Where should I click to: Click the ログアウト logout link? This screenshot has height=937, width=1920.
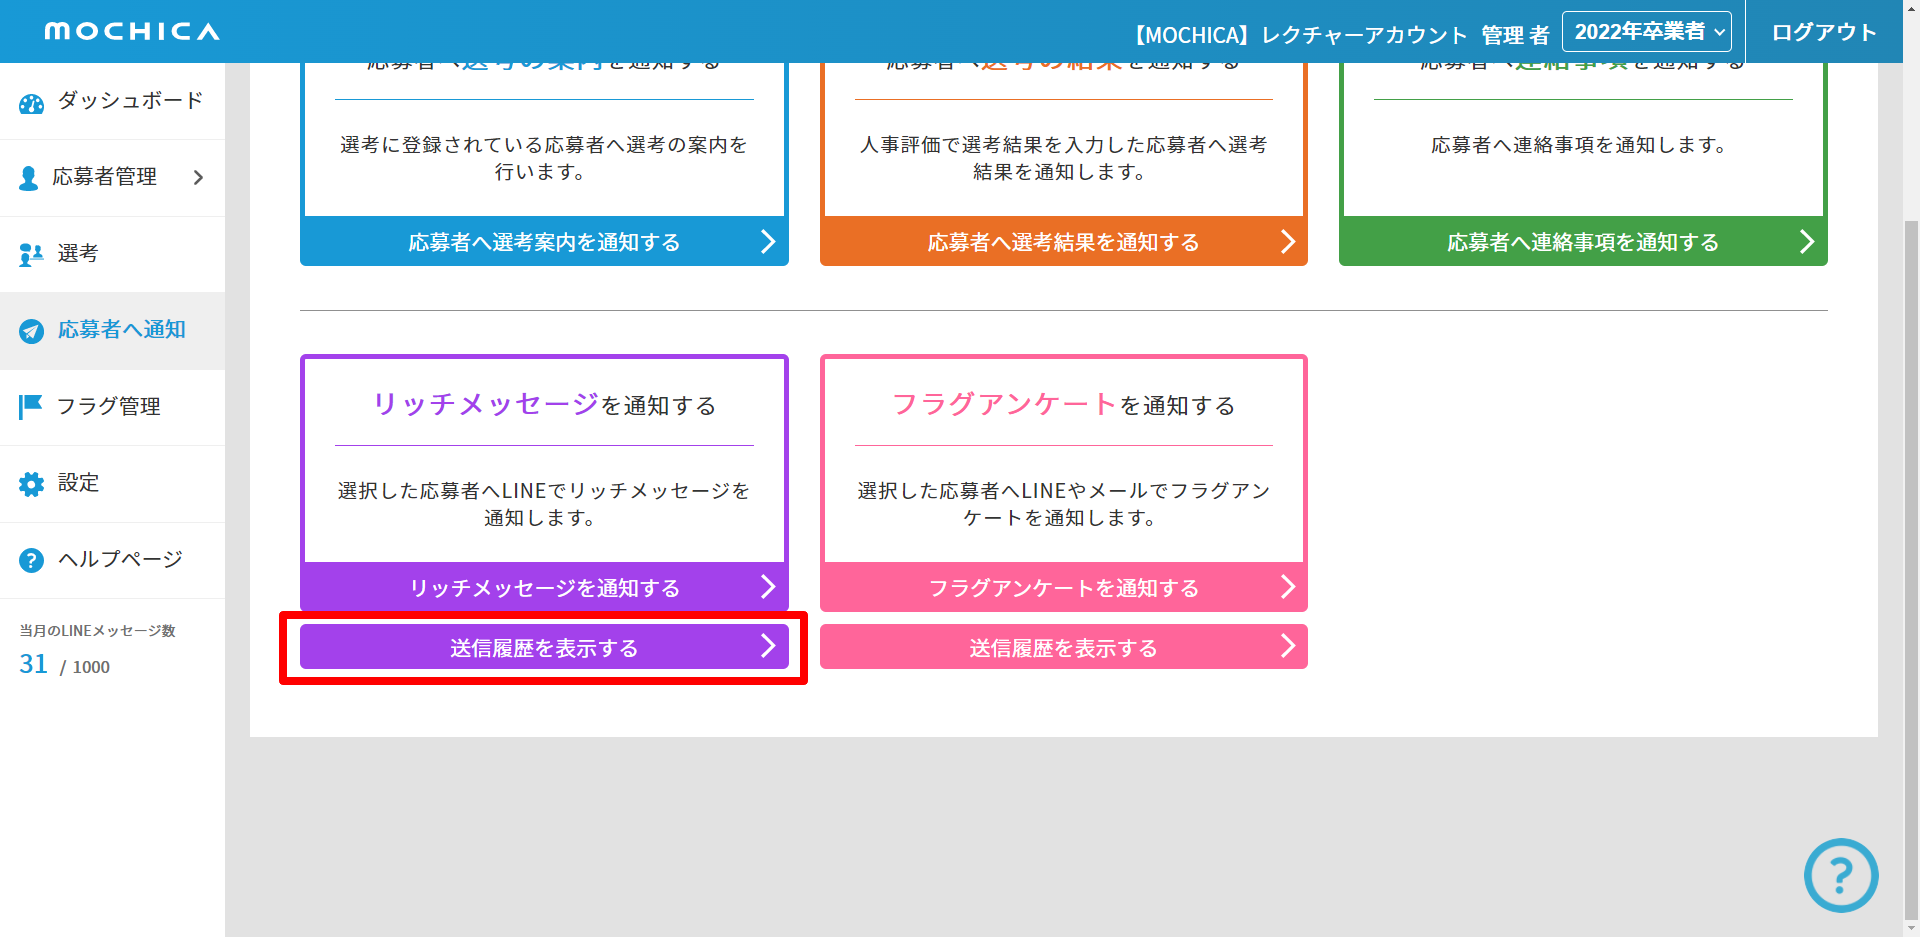click(1823, 32)
